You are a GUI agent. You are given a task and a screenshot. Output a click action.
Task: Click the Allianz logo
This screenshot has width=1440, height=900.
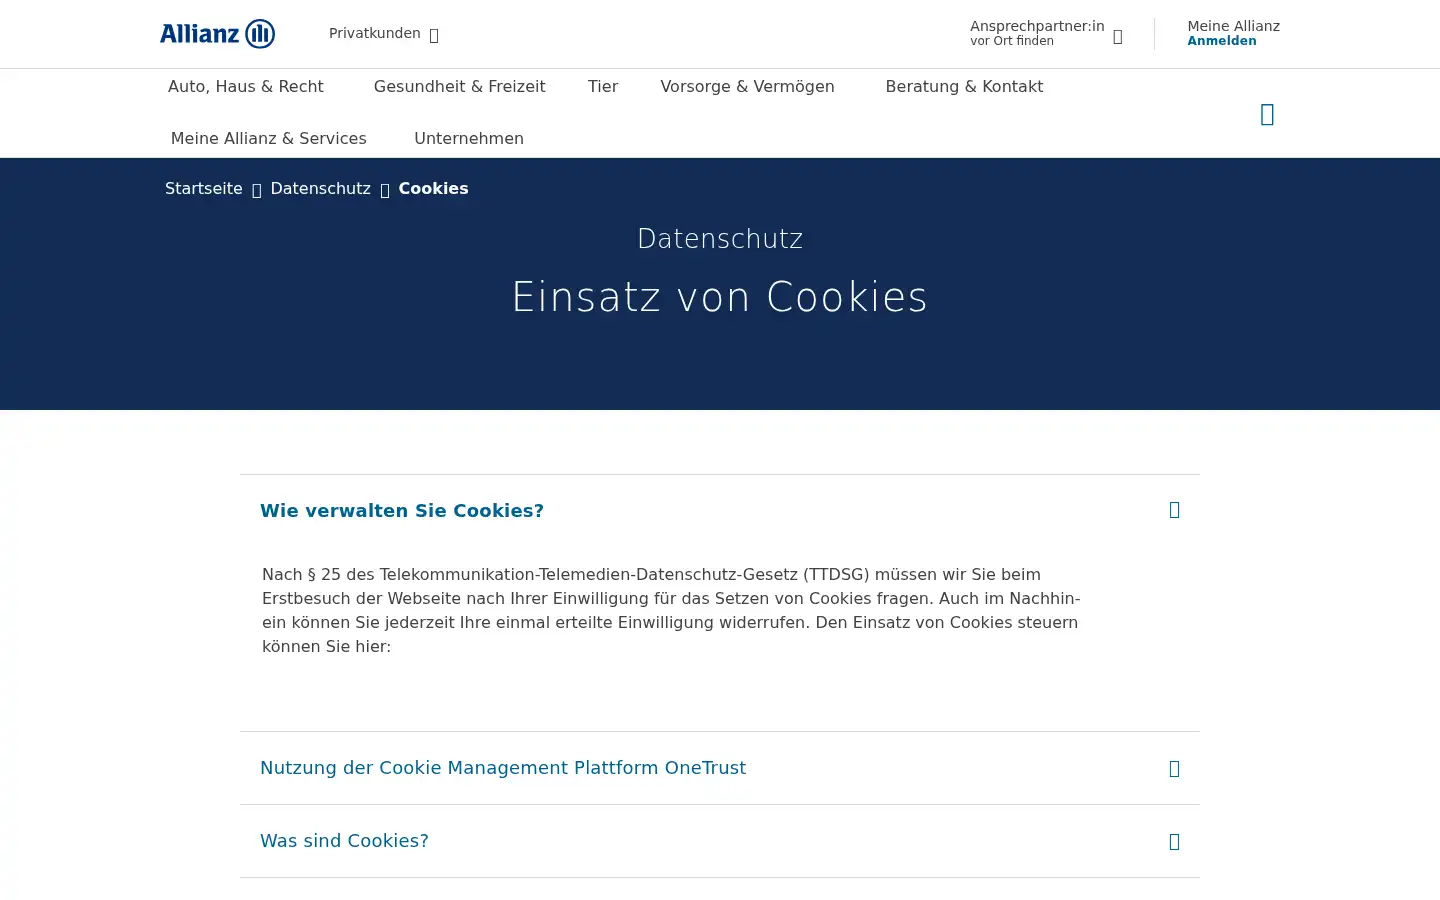coord(217,34)
